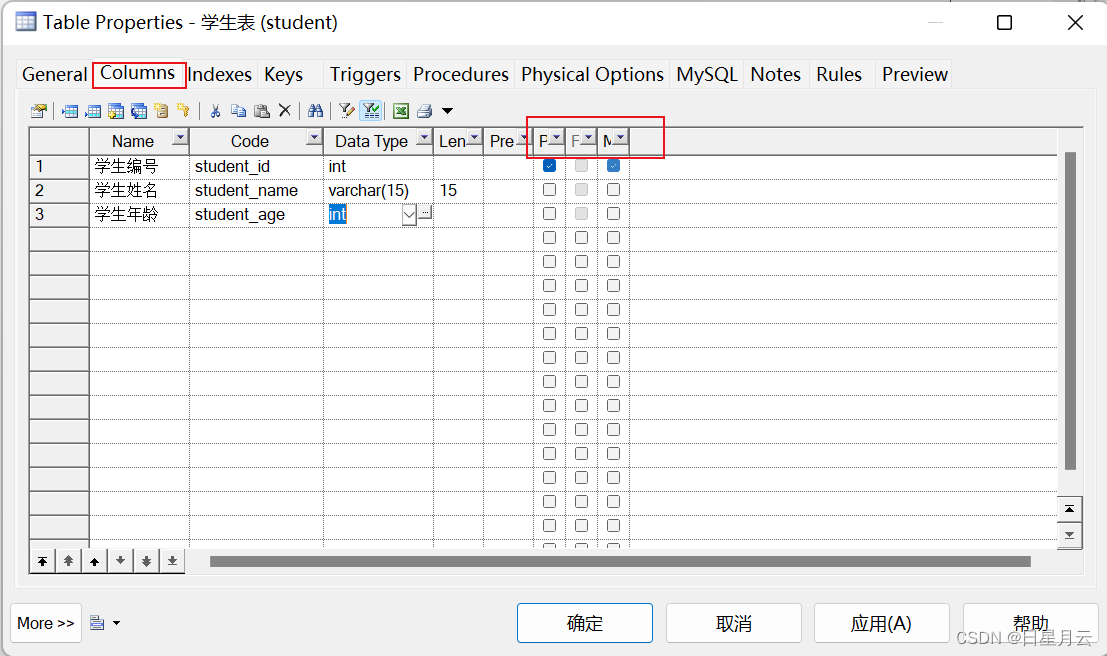Click move row down one line arrow
Image resolution: width=1107 pixels, height=656 pixels.
tap(121, 561)
